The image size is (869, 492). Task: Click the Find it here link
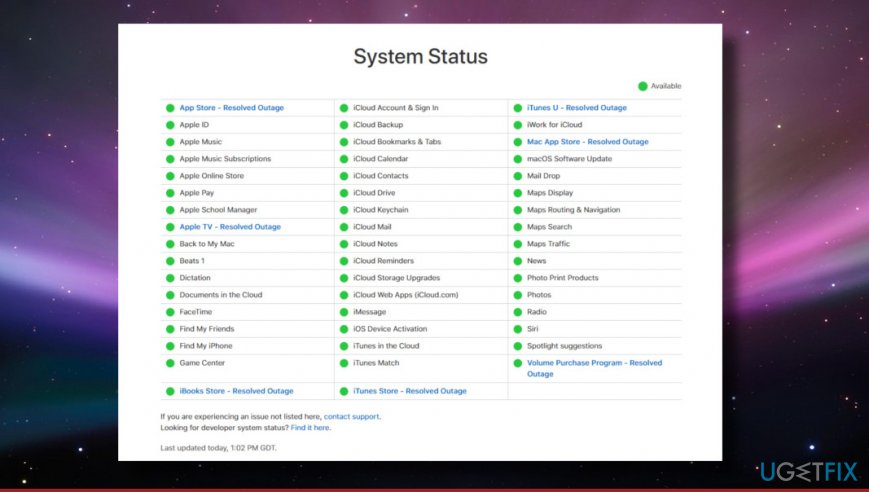310,428
